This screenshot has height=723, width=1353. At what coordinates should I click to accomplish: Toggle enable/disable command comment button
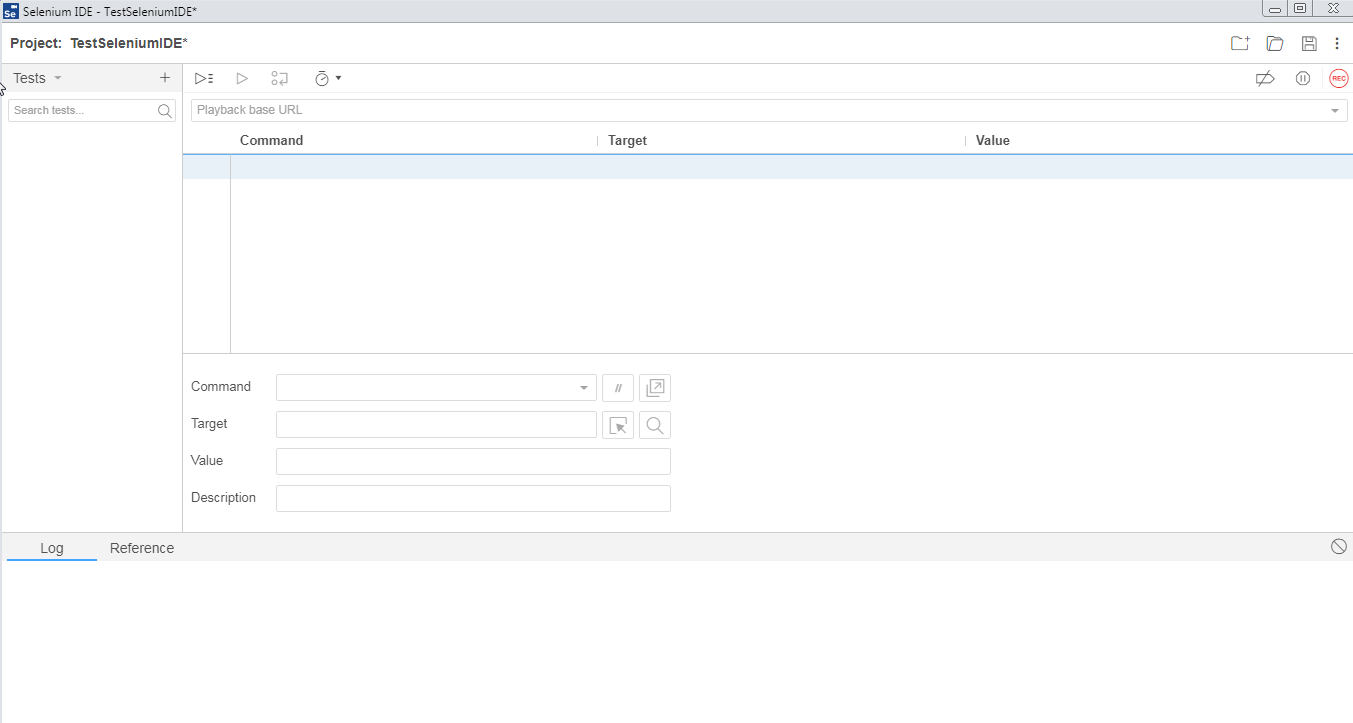(618, 388)
